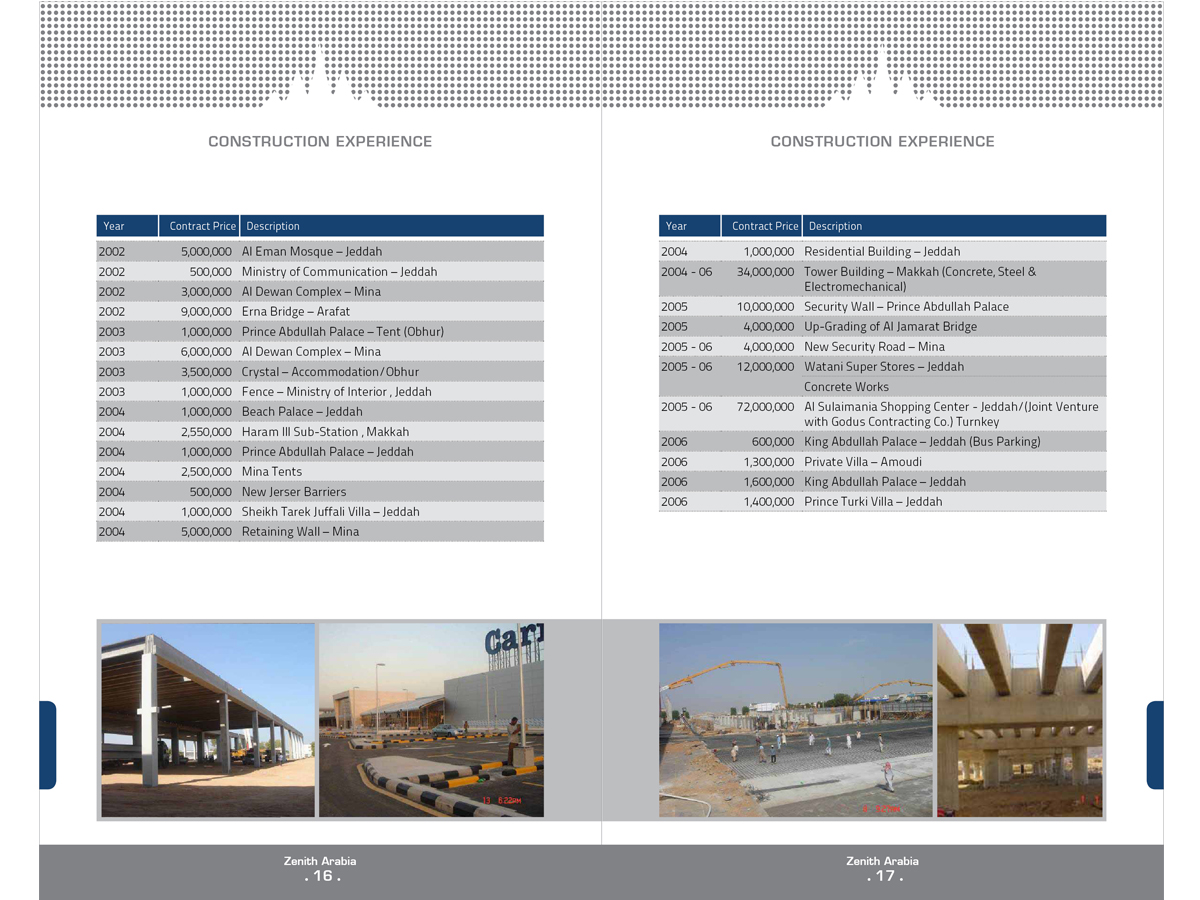1200x900 pixels.
Task: Click Description header in right table
Action: point(835,226)
